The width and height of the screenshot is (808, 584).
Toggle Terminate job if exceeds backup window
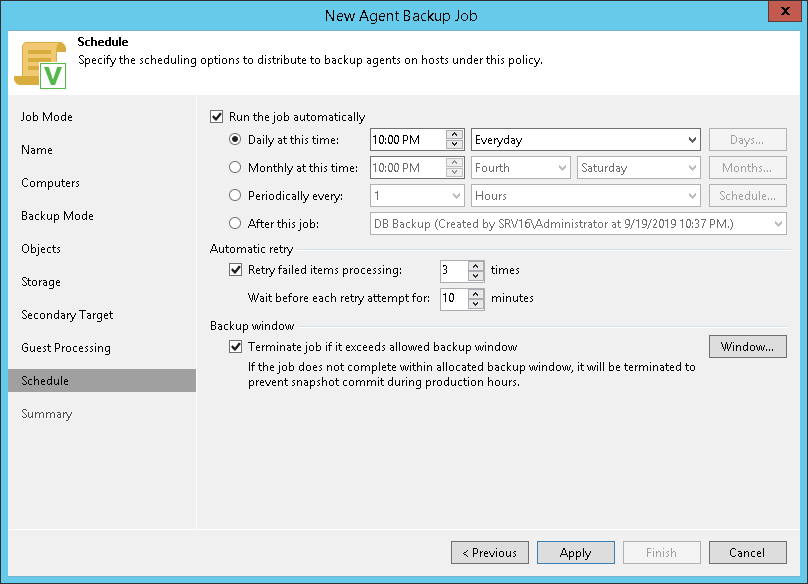point(236,347)
